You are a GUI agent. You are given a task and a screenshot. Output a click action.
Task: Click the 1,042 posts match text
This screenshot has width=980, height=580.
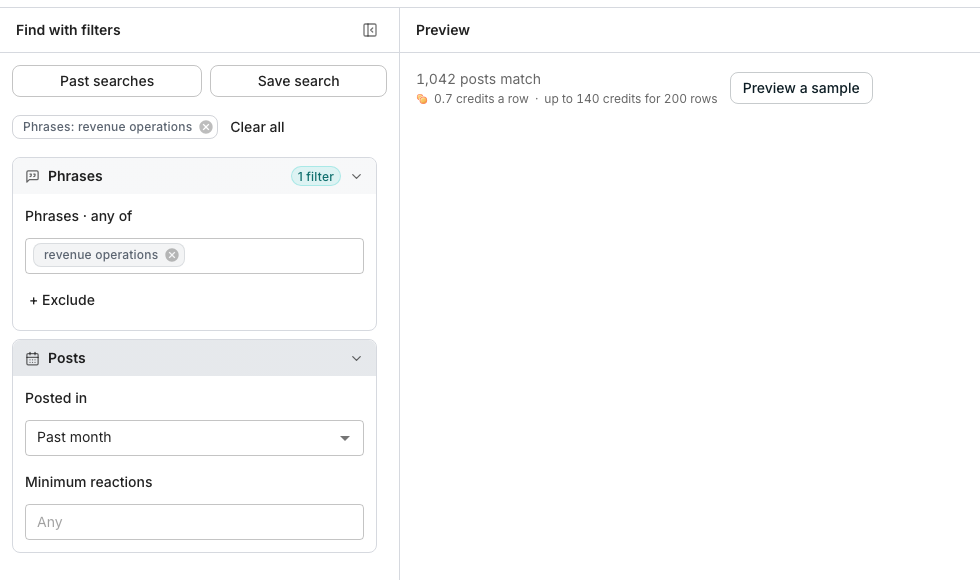click(479, 79)
